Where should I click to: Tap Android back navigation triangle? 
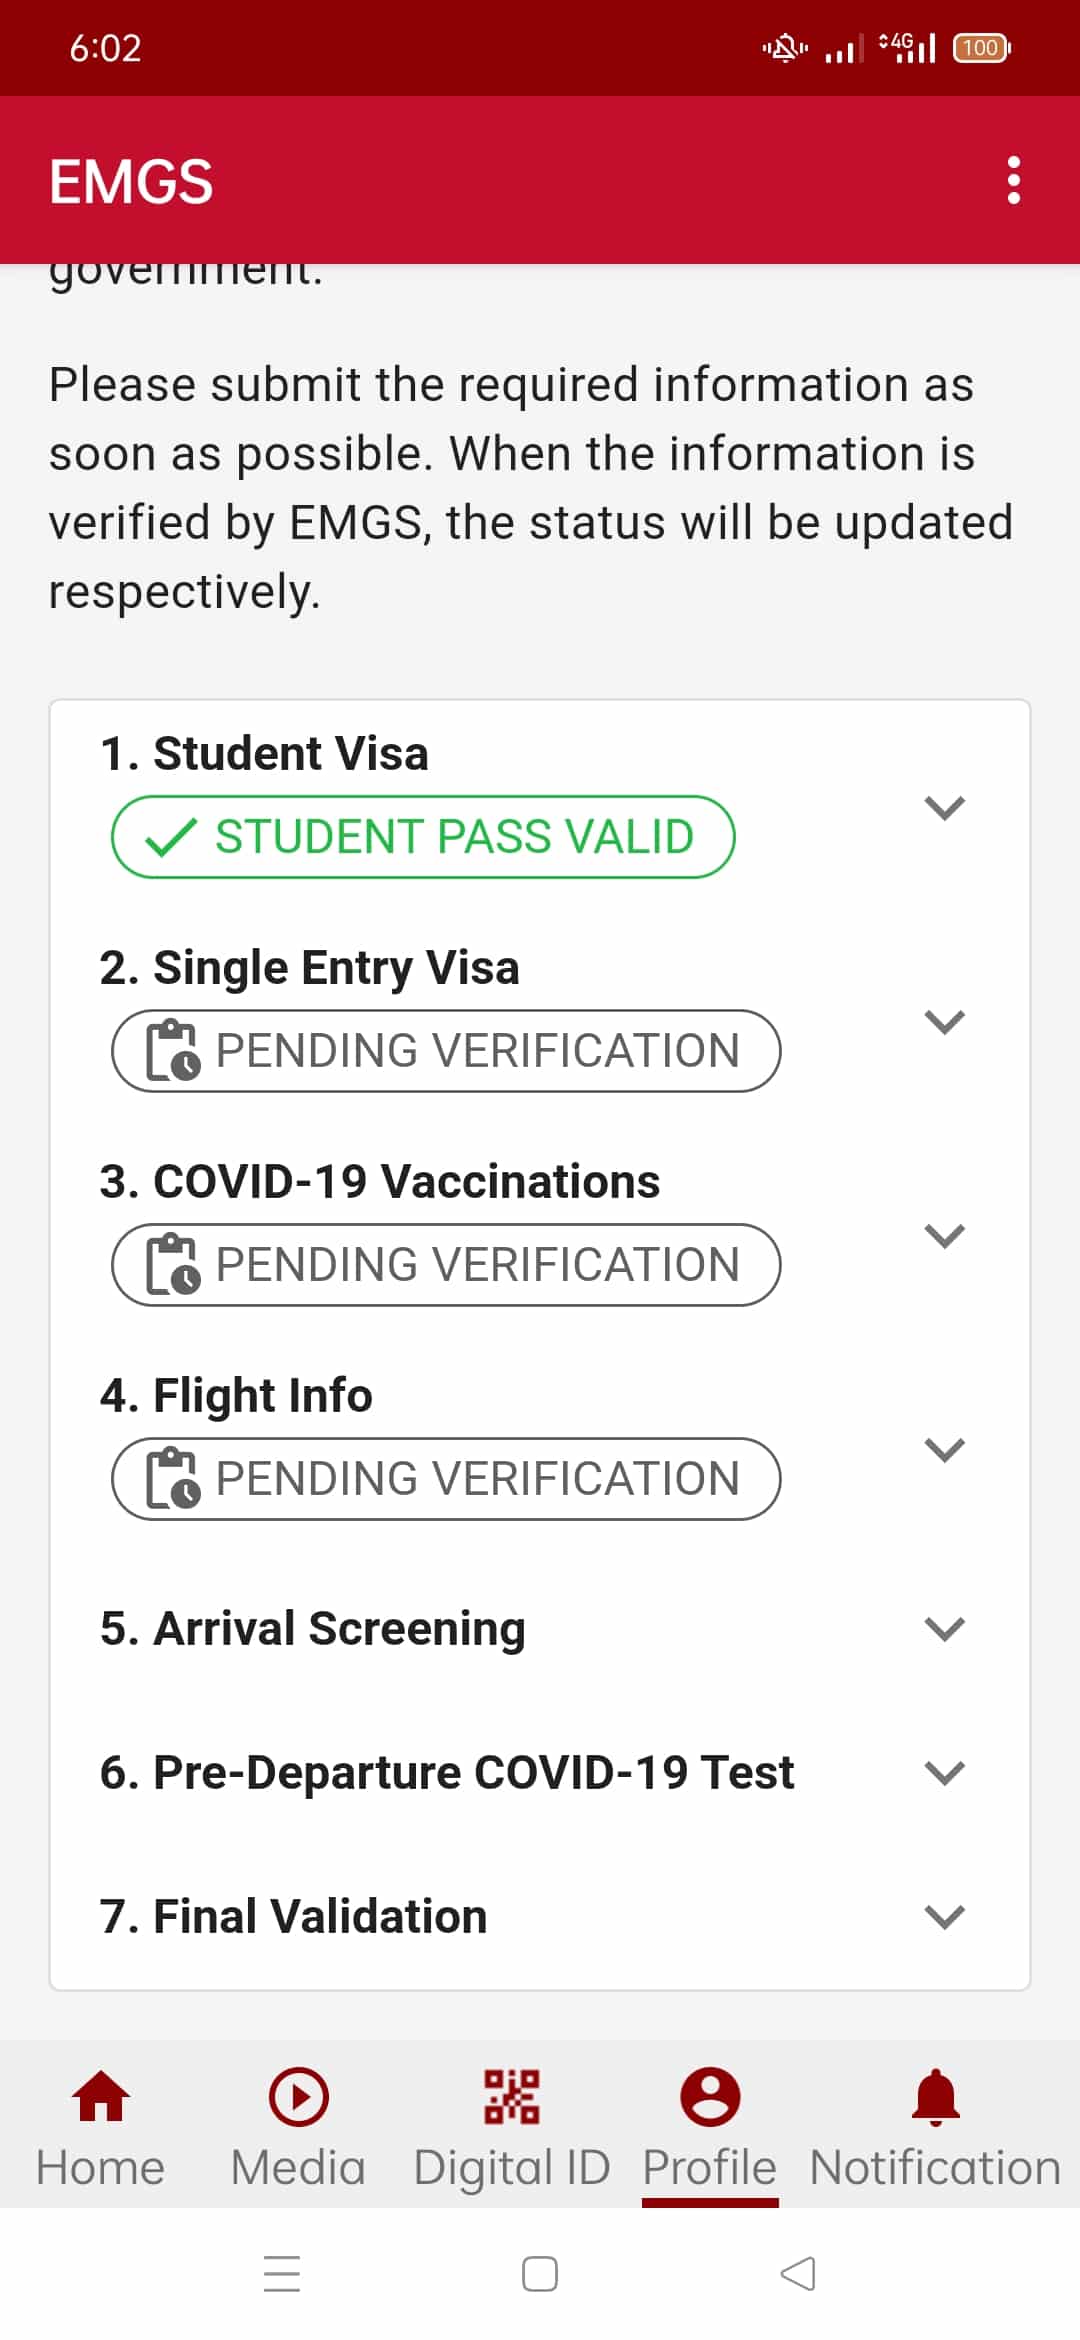tap(797, 2274)
